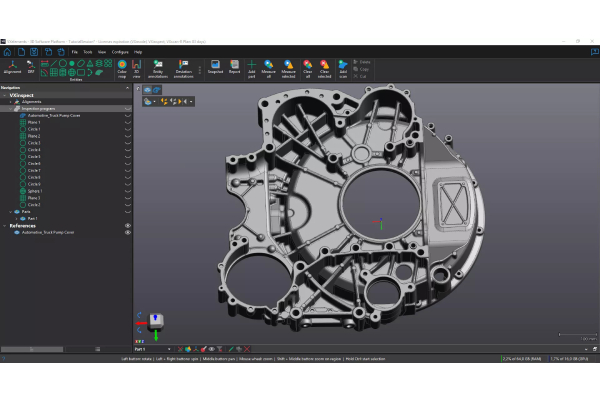Toggle visibility of Inspection program row
The image size is (600, 400).
click(128, 109)
